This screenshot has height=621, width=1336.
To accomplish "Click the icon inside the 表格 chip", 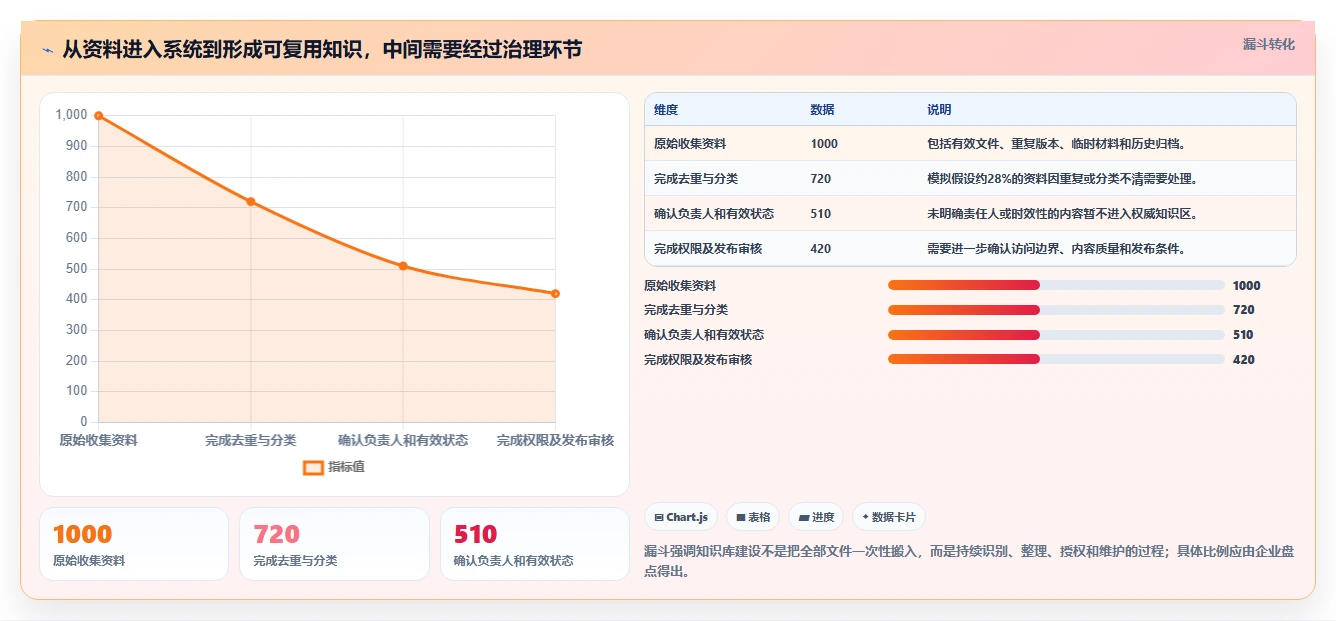I will [x=741, y=518].
